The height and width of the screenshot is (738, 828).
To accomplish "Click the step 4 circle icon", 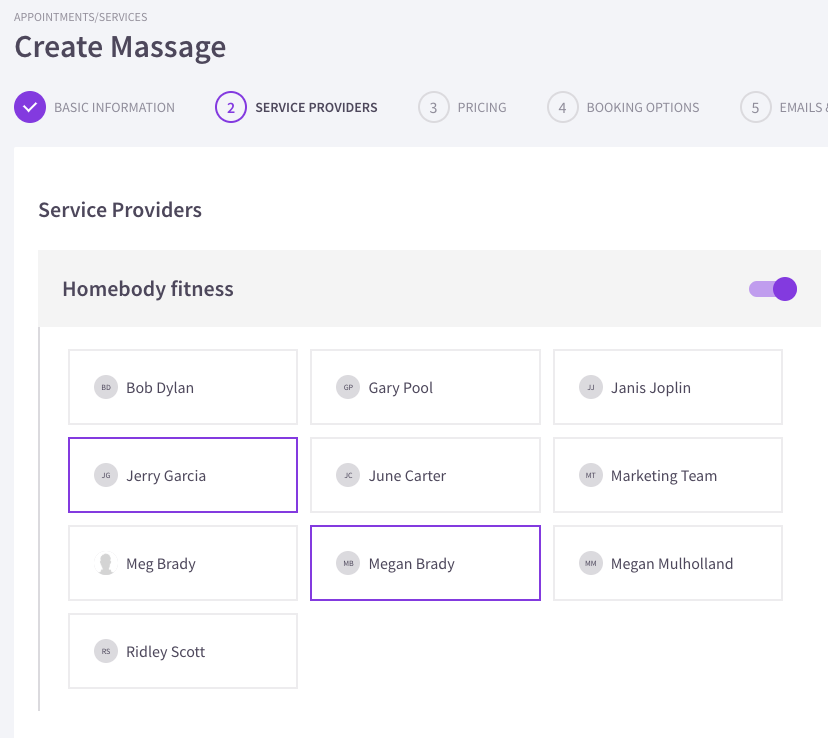I will pyautogui.click(x=562, y=107).
